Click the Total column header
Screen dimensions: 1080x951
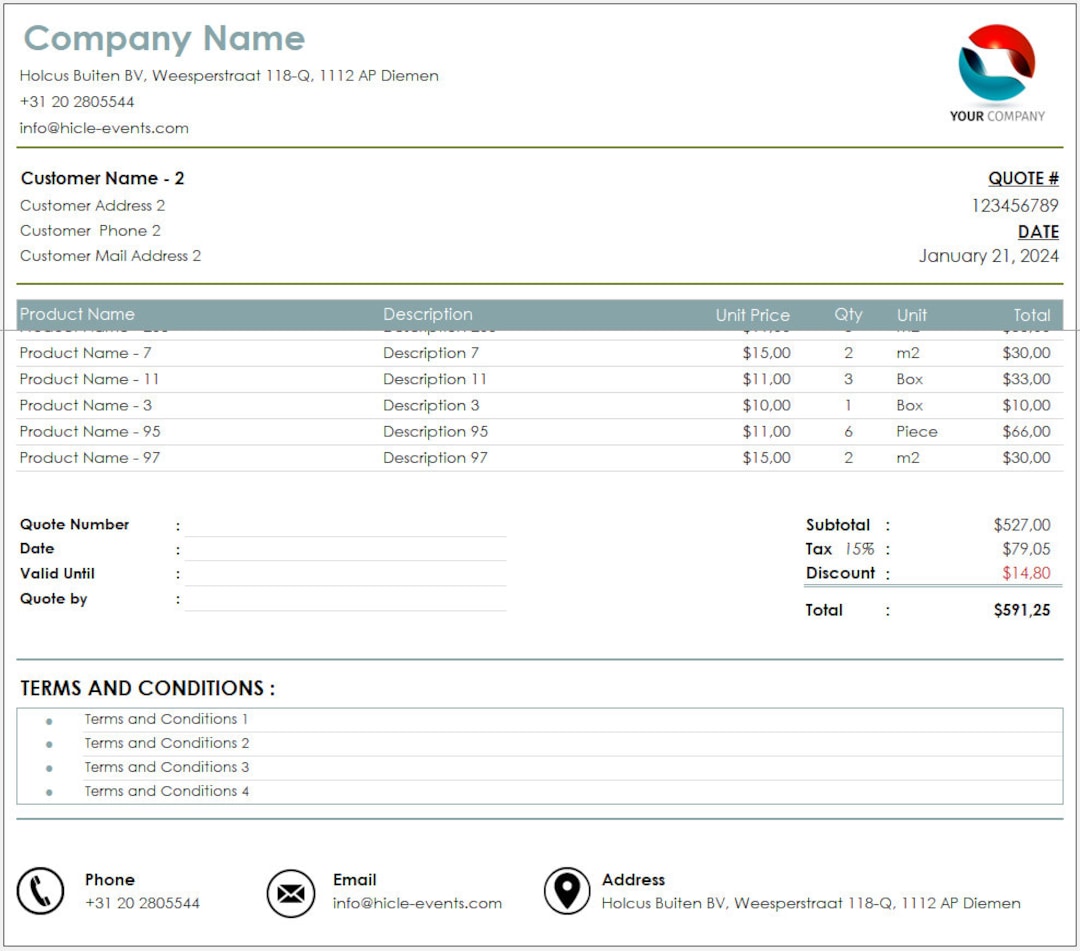click(x=1032, y=315)
